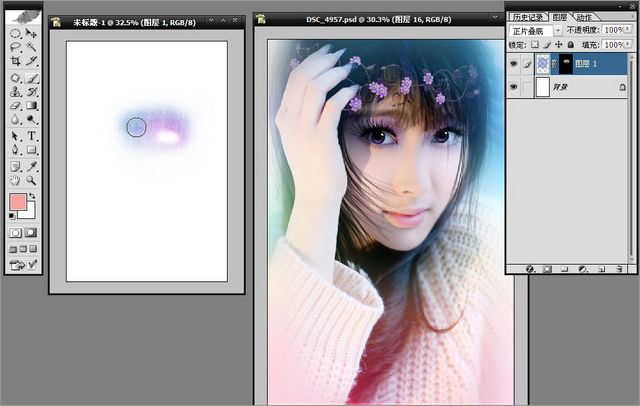Viewport: 640px width, 406px height.
Task: Click the 背景 layer name
Action: pyautogui.click(x=560, y=87)
